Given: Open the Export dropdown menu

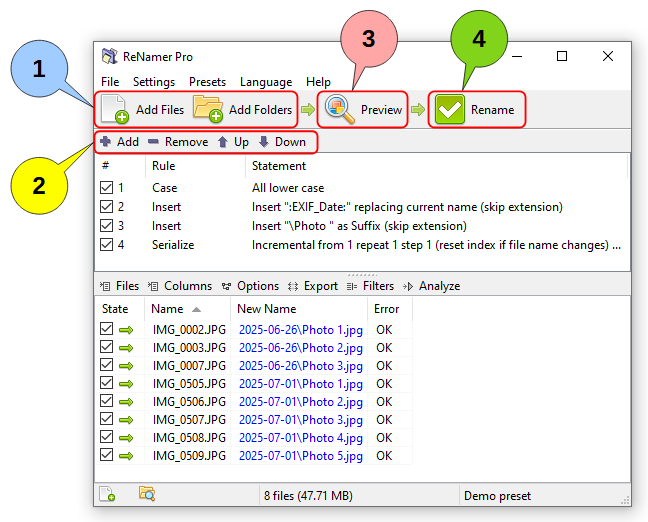Looking at the screenshot, I should coord(313,286).
